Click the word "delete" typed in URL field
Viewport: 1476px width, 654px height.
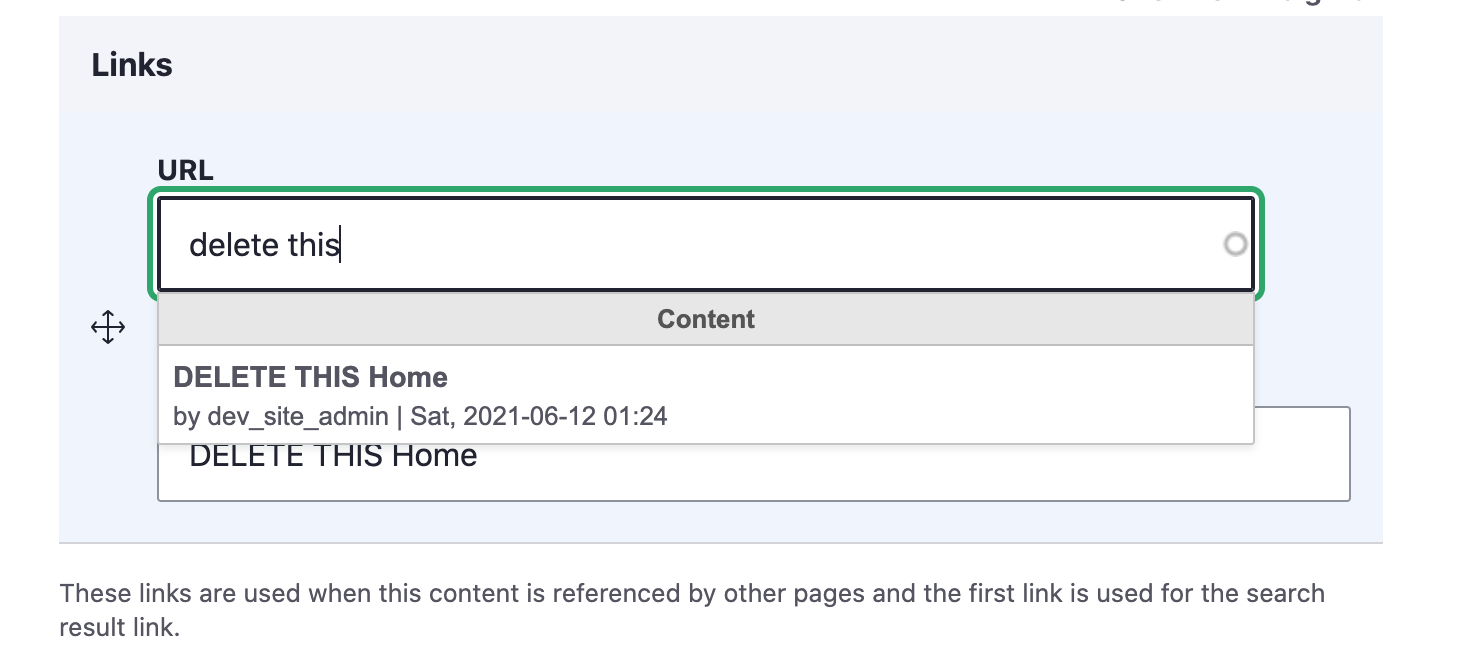point(234,244)
